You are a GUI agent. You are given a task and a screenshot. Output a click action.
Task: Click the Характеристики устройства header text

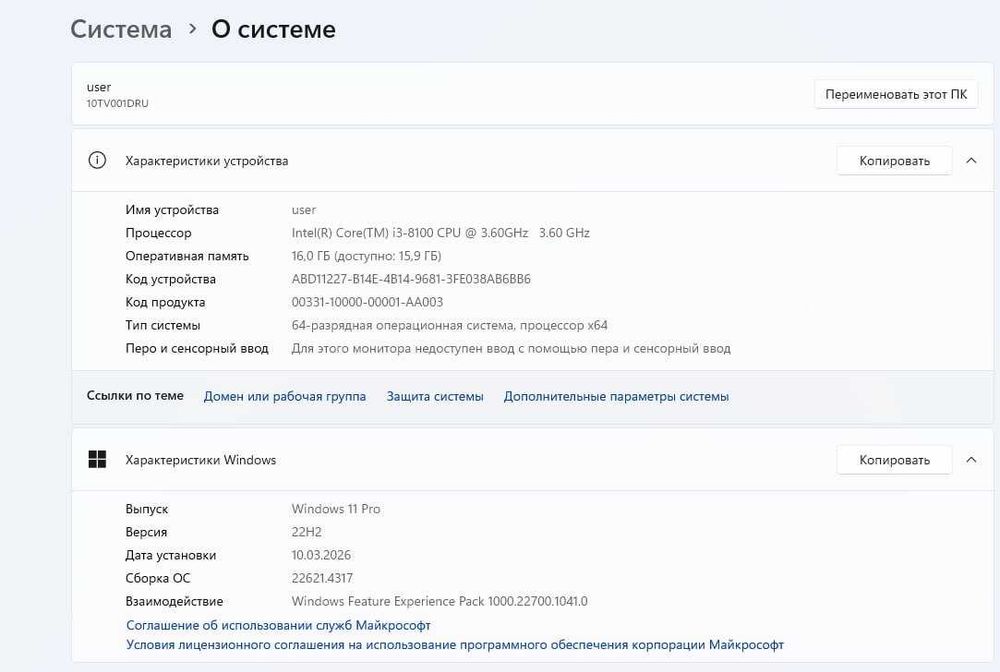click(x=207, y=161)
